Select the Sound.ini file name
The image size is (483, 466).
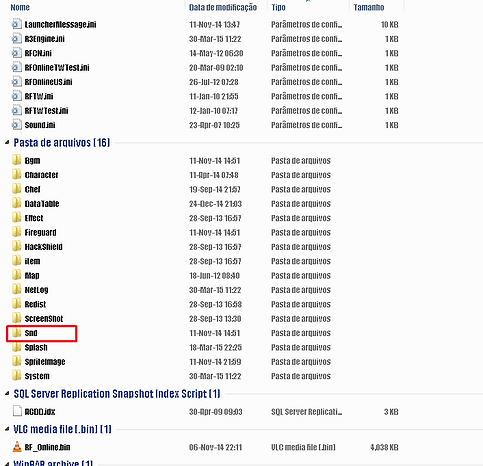click(x=40, y=125)
